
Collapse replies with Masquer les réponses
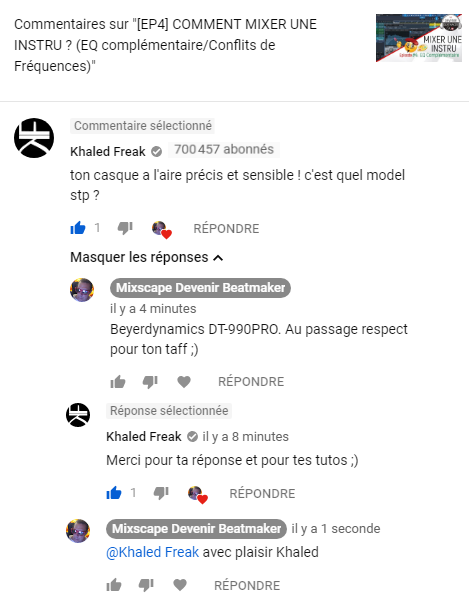pyautogui.click(x=147, y=257)
